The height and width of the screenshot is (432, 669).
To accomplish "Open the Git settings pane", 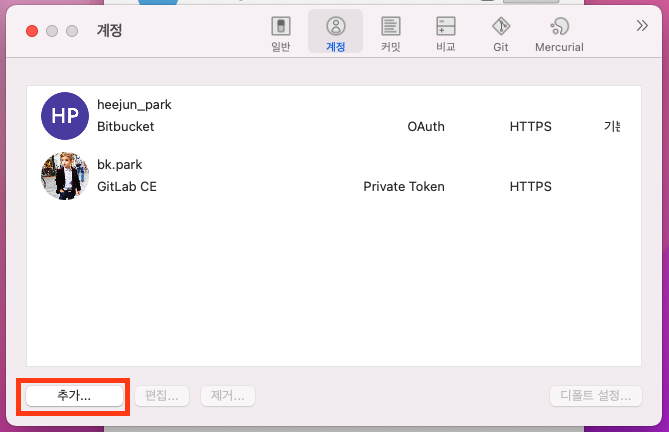I will click(501, 34).
